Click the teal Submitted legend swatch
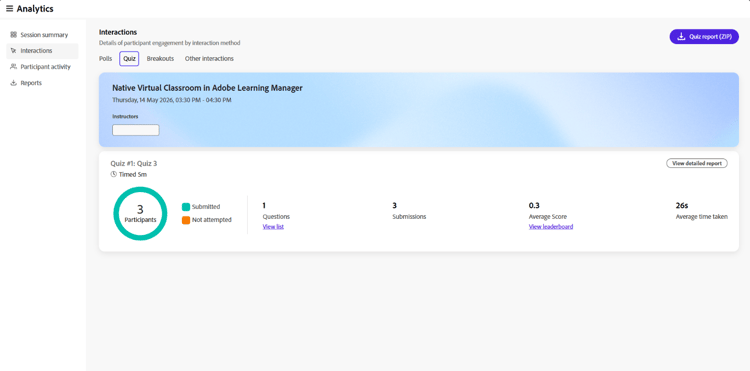The width and height of the screenshot is (750, 371). point(186,207)
